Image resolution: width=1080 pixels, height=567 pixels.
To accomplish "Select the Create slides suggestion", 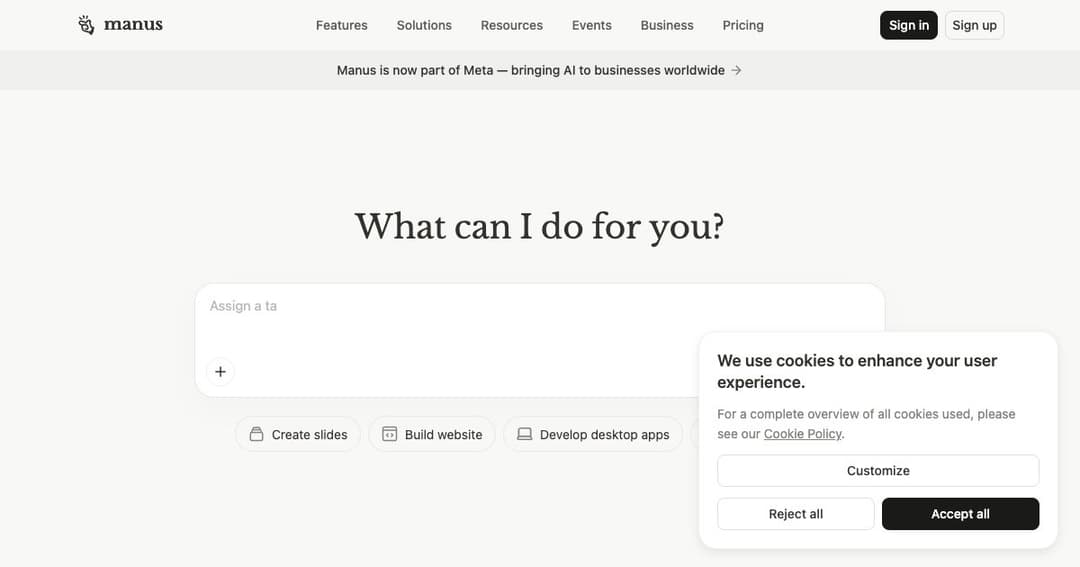I will 298,434.
